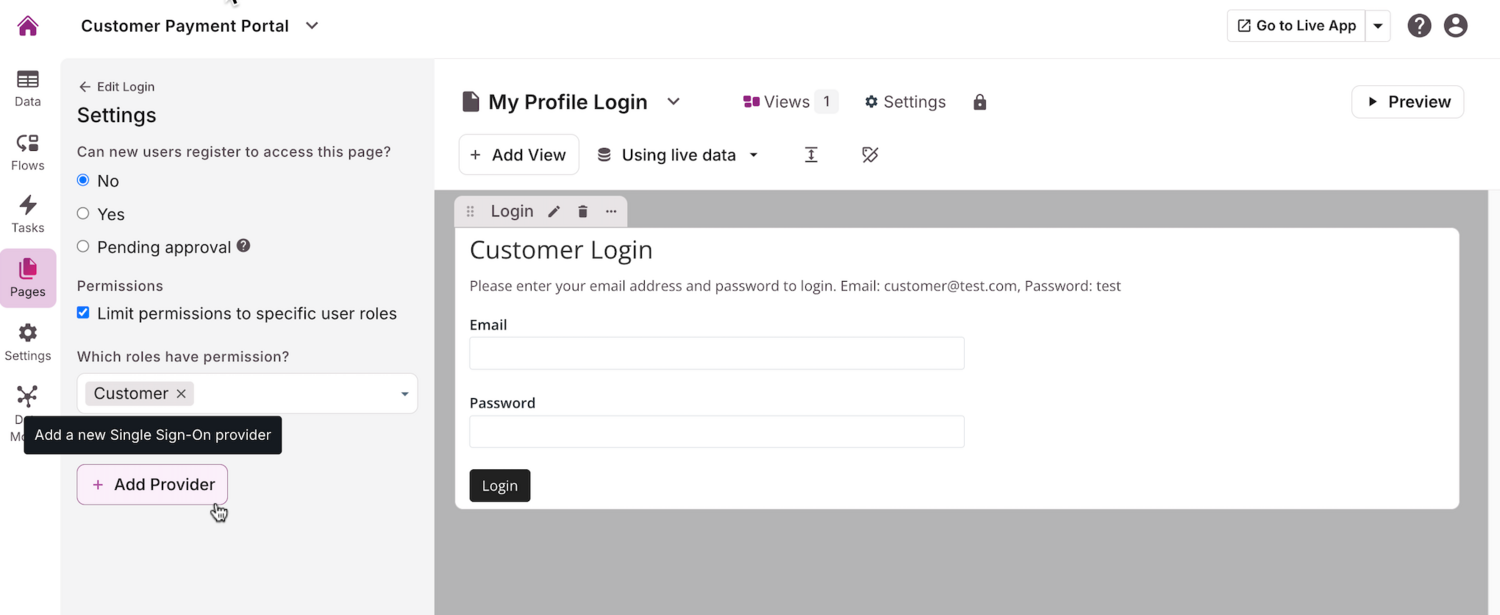Open the user account profile icon
The width and height of the screenshot is (1500, 615).
pyautogui.click(x=1456, y=26)
